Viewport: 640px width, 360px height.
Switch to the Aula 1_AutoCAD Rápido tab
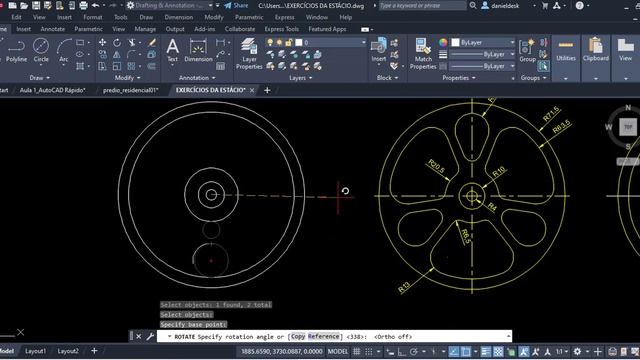click(x=53, y=90)
